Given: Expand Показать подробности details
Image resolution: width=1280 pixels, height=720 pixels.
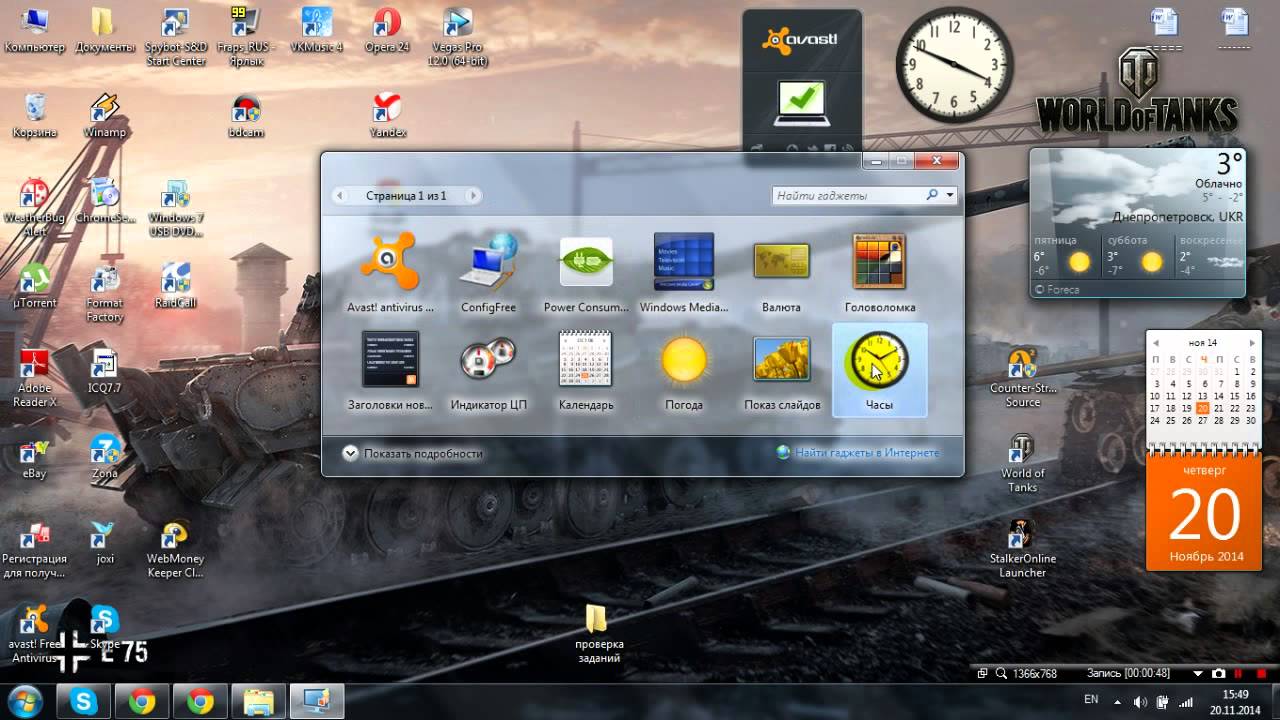Looking at the screenshot, I should (412, 453).
